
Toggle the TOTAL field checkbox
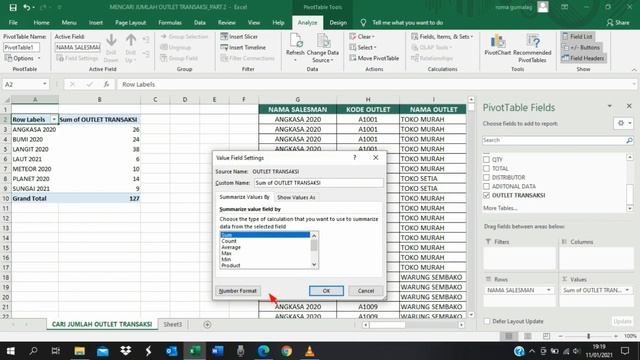tap(486, 168)
